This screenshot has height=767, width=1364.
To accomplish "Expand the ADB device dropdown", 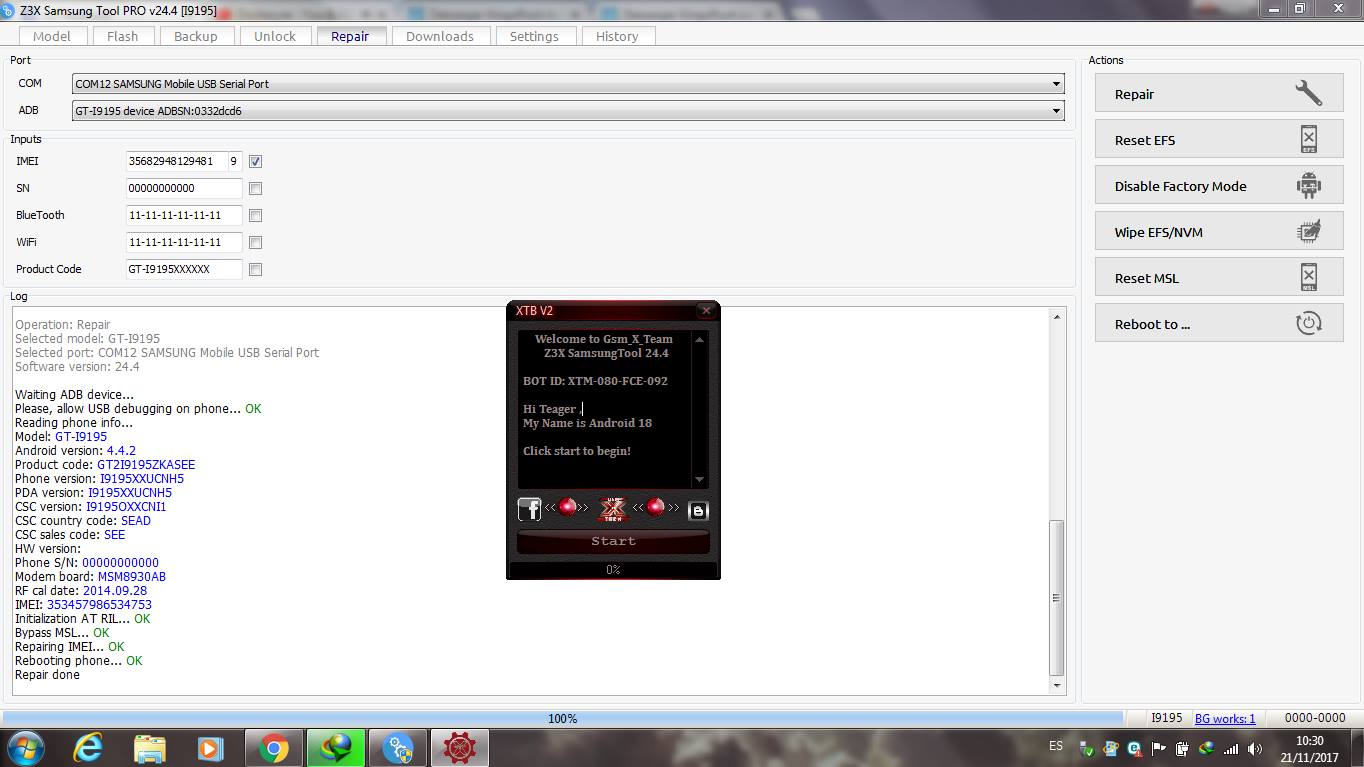I will tap(1056, 111).
